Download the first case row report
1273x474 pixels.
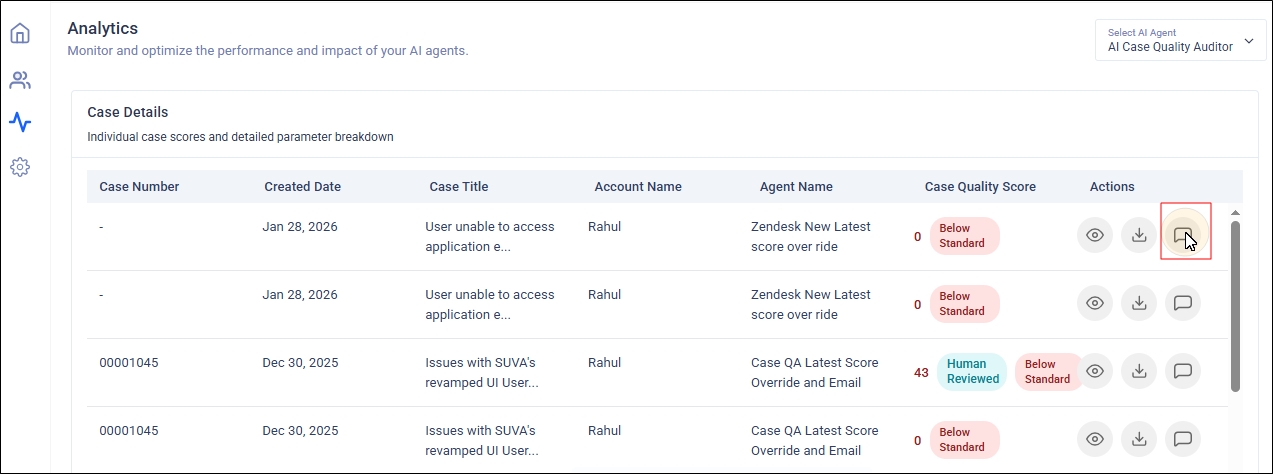[x=1138, y=235]
